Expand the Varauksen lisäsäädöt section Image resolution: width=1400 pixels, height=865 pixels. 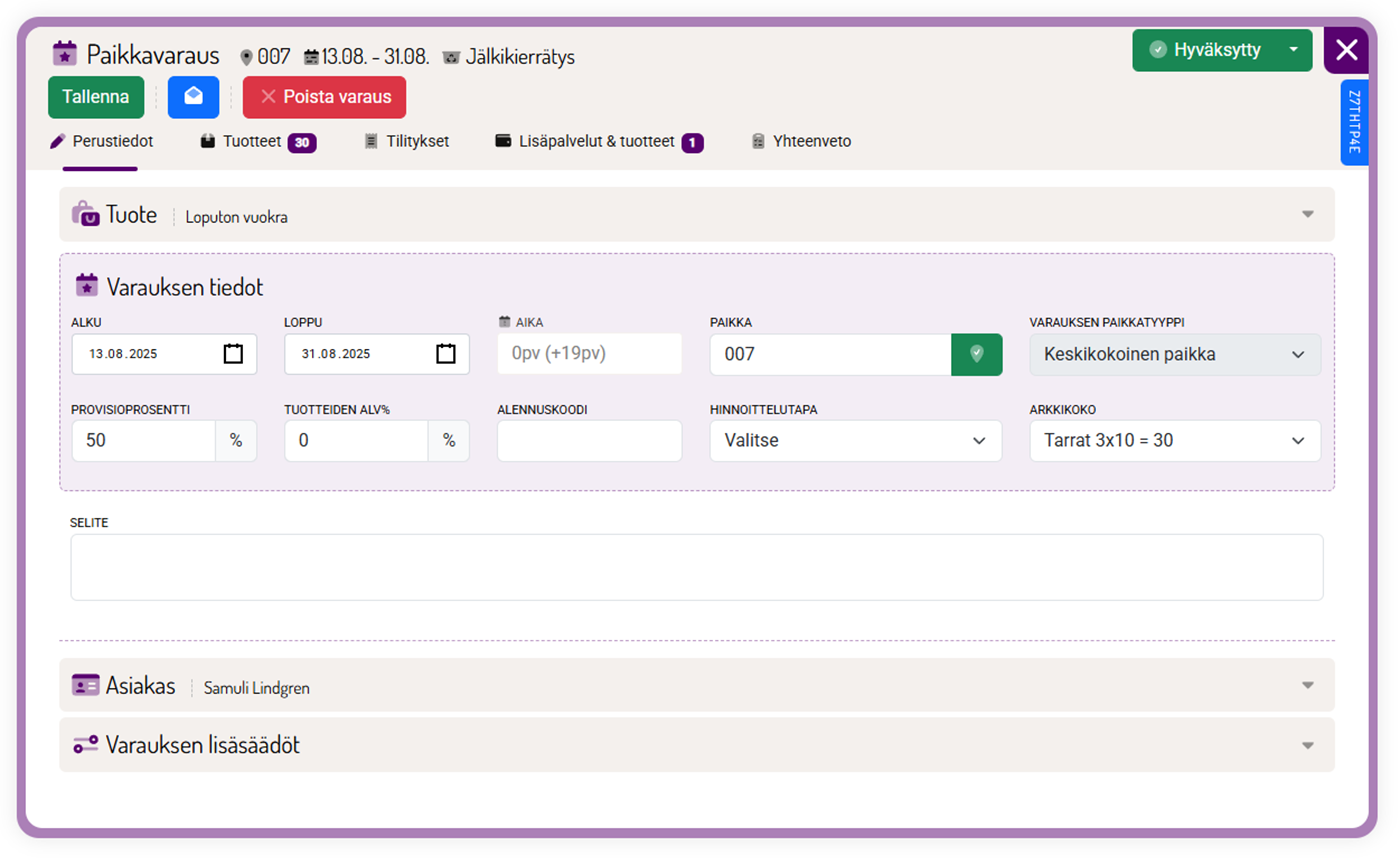tap(1306, 745)
